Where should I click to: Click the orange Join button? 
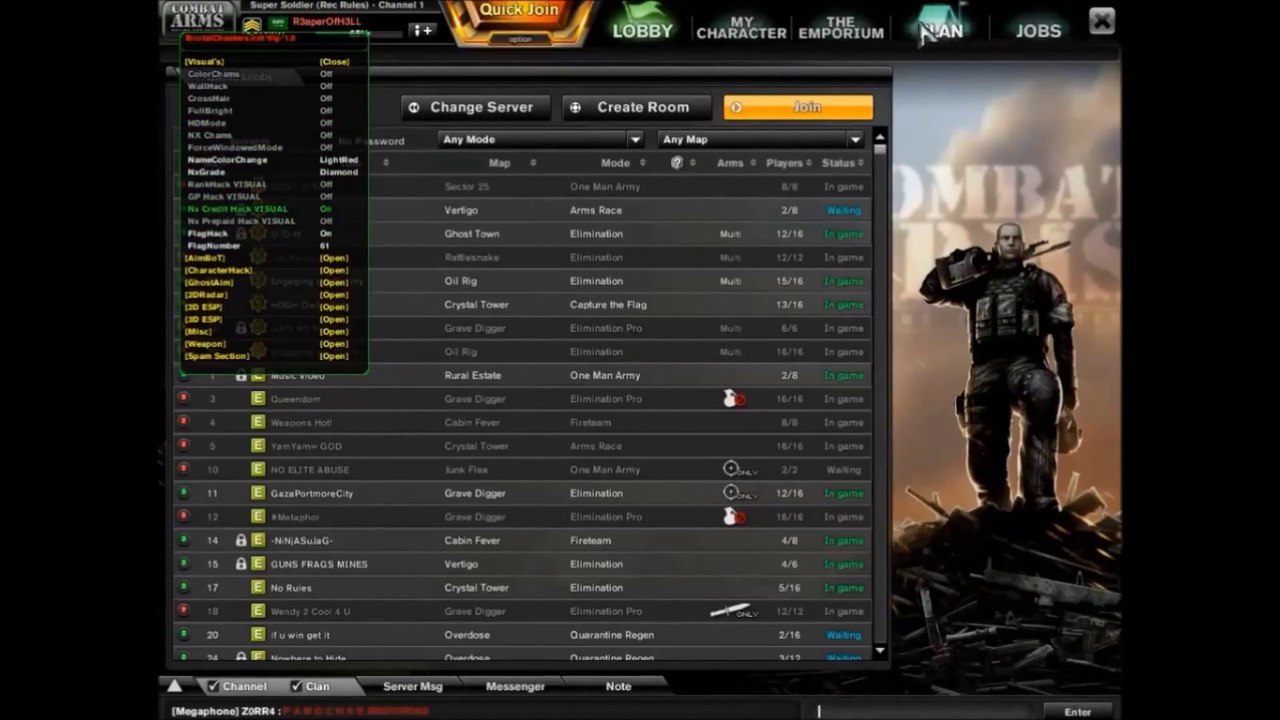798,107
